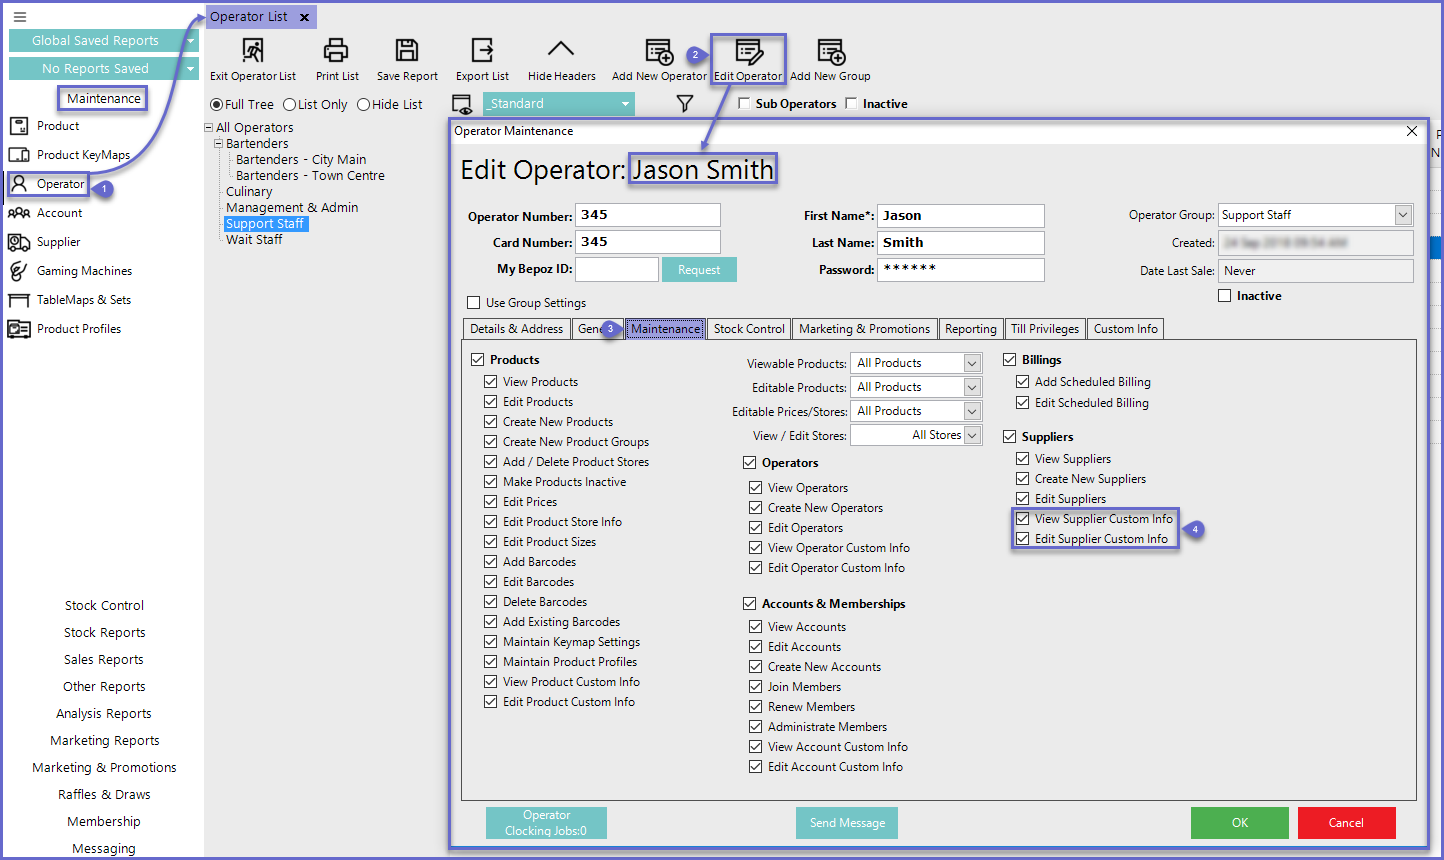The height and width of the screenshot is (860, 1444).
Task: Expand the Viewable Products dropdown
Action: (972, 363)
